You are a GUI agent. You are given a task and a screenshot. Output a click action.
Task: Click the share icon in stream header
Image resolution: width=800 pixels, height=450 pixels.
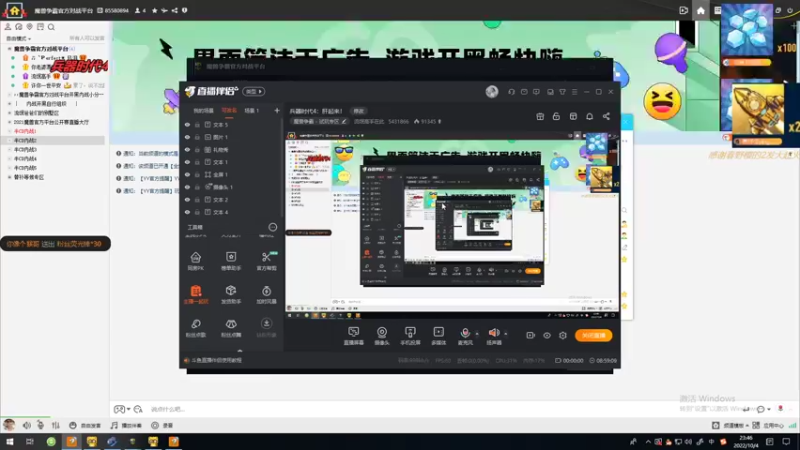[606, 117]
